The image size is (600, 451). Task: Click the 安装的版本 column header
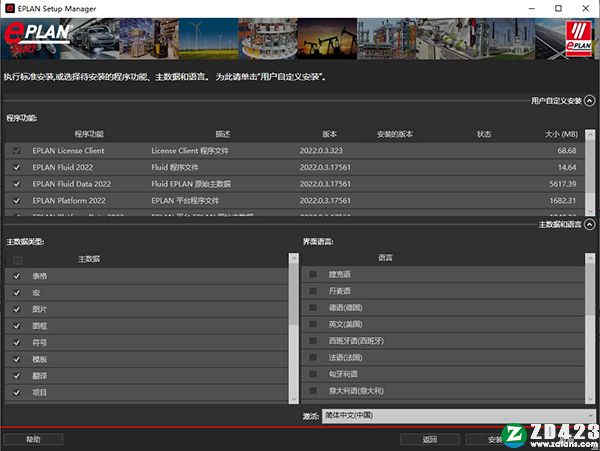[395, 134]
